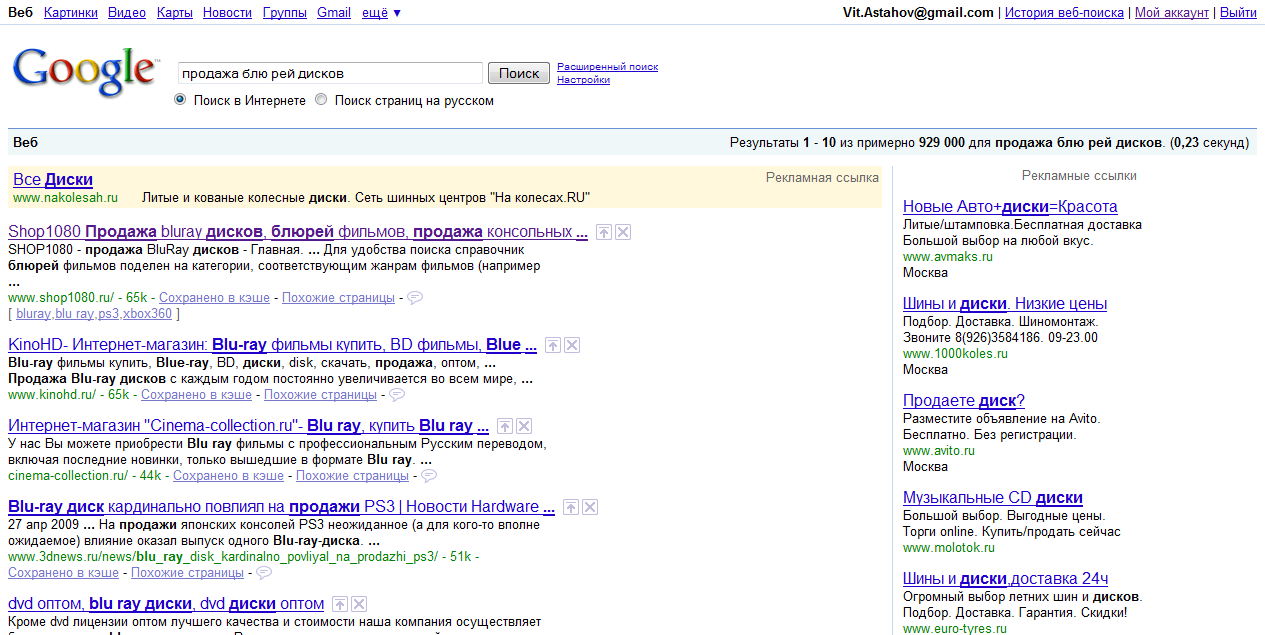Open 'Похожие страницы' for 3dnews.ru result
The image size is (1265, 635).
click(187, 573)
